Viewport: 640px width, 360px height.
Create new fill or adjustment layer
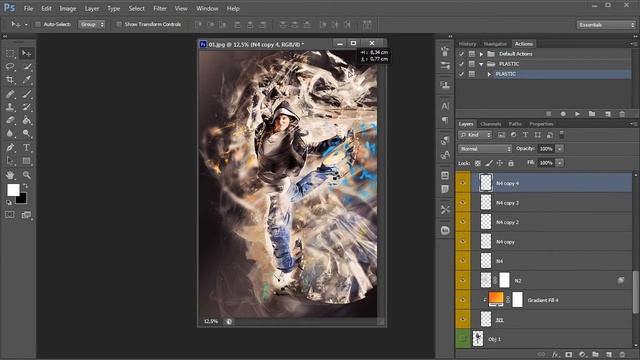[582, 355]
